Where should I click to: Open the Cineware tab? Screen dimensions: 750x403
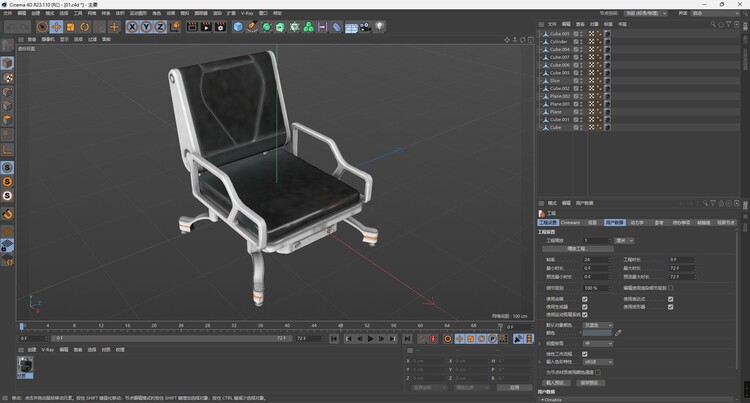(570, 222)
